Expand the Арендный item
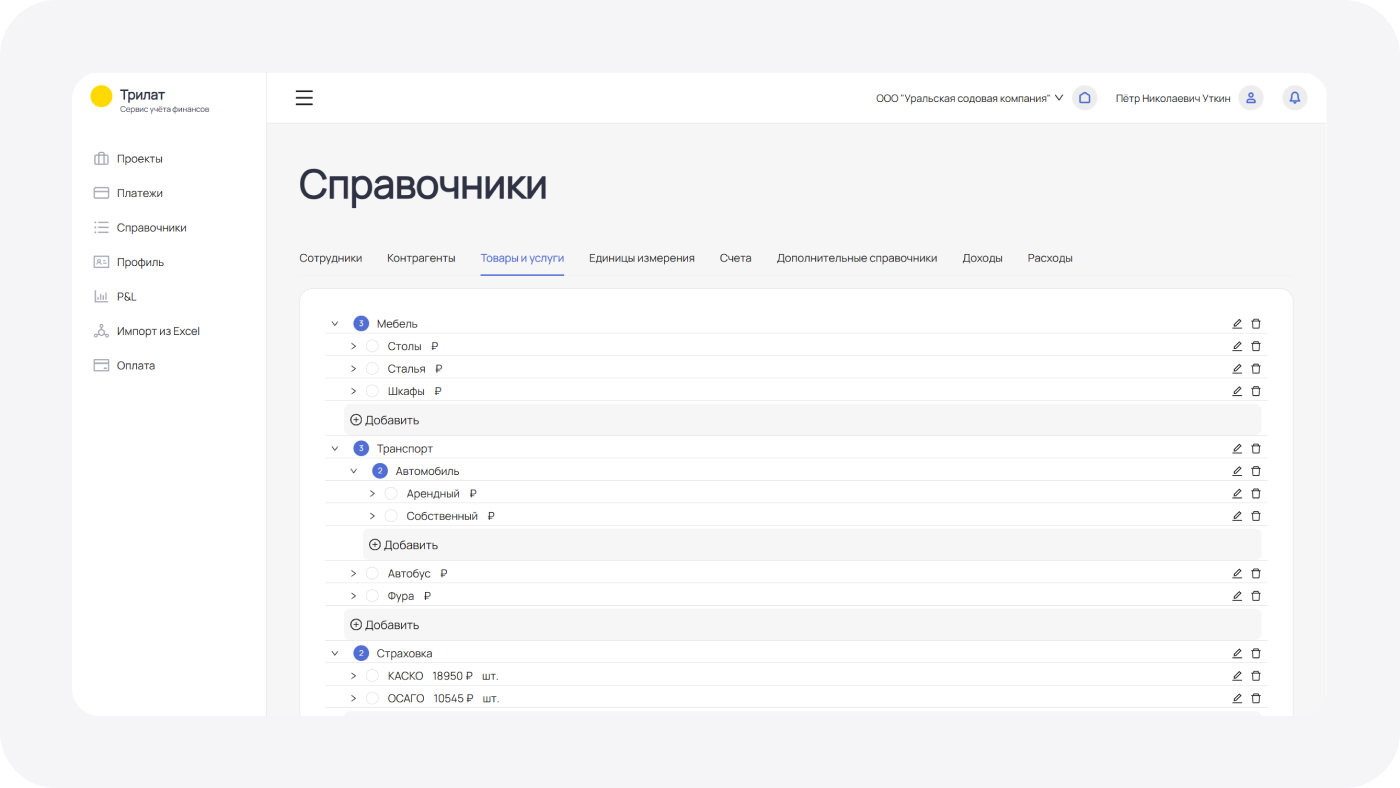 pyautogui.click(x=372, y=494)
